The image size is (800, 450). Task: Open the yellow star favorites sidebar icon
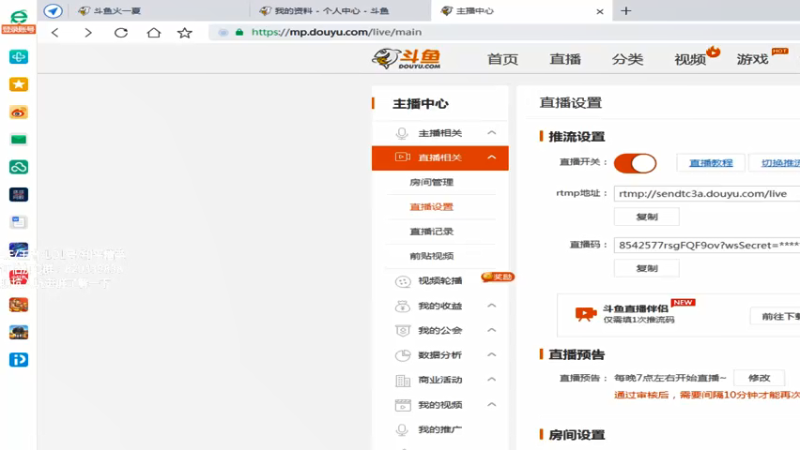18,84
